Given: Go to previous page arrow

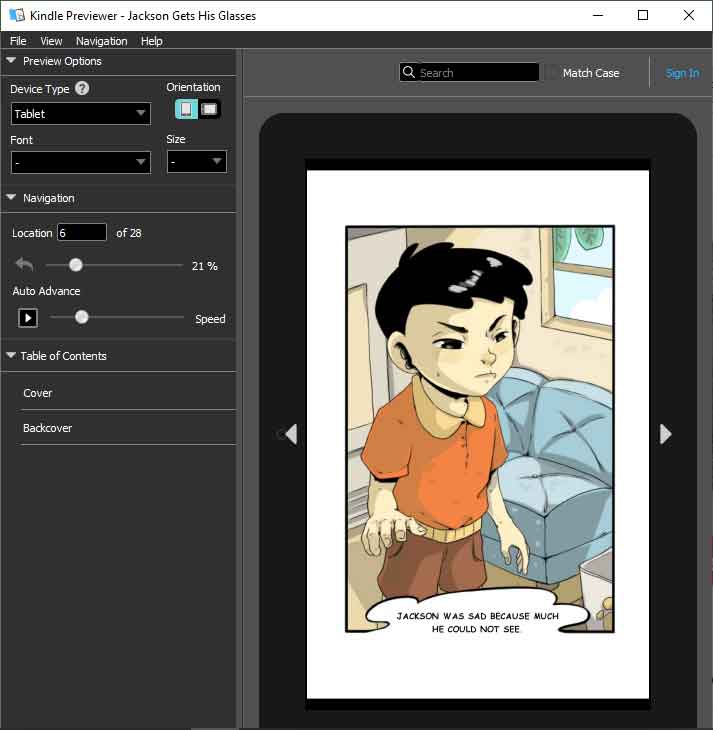Looking at the screenshot, I should (x=292, y=434).
